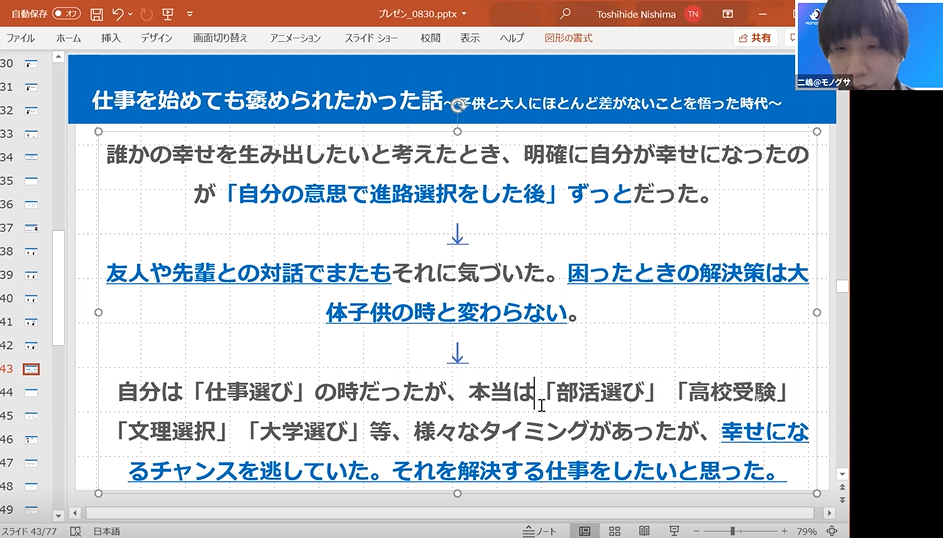943x538 pixels.
Task: Click the slide pane vertical scrollbar thumb
Action: [842, 286]
